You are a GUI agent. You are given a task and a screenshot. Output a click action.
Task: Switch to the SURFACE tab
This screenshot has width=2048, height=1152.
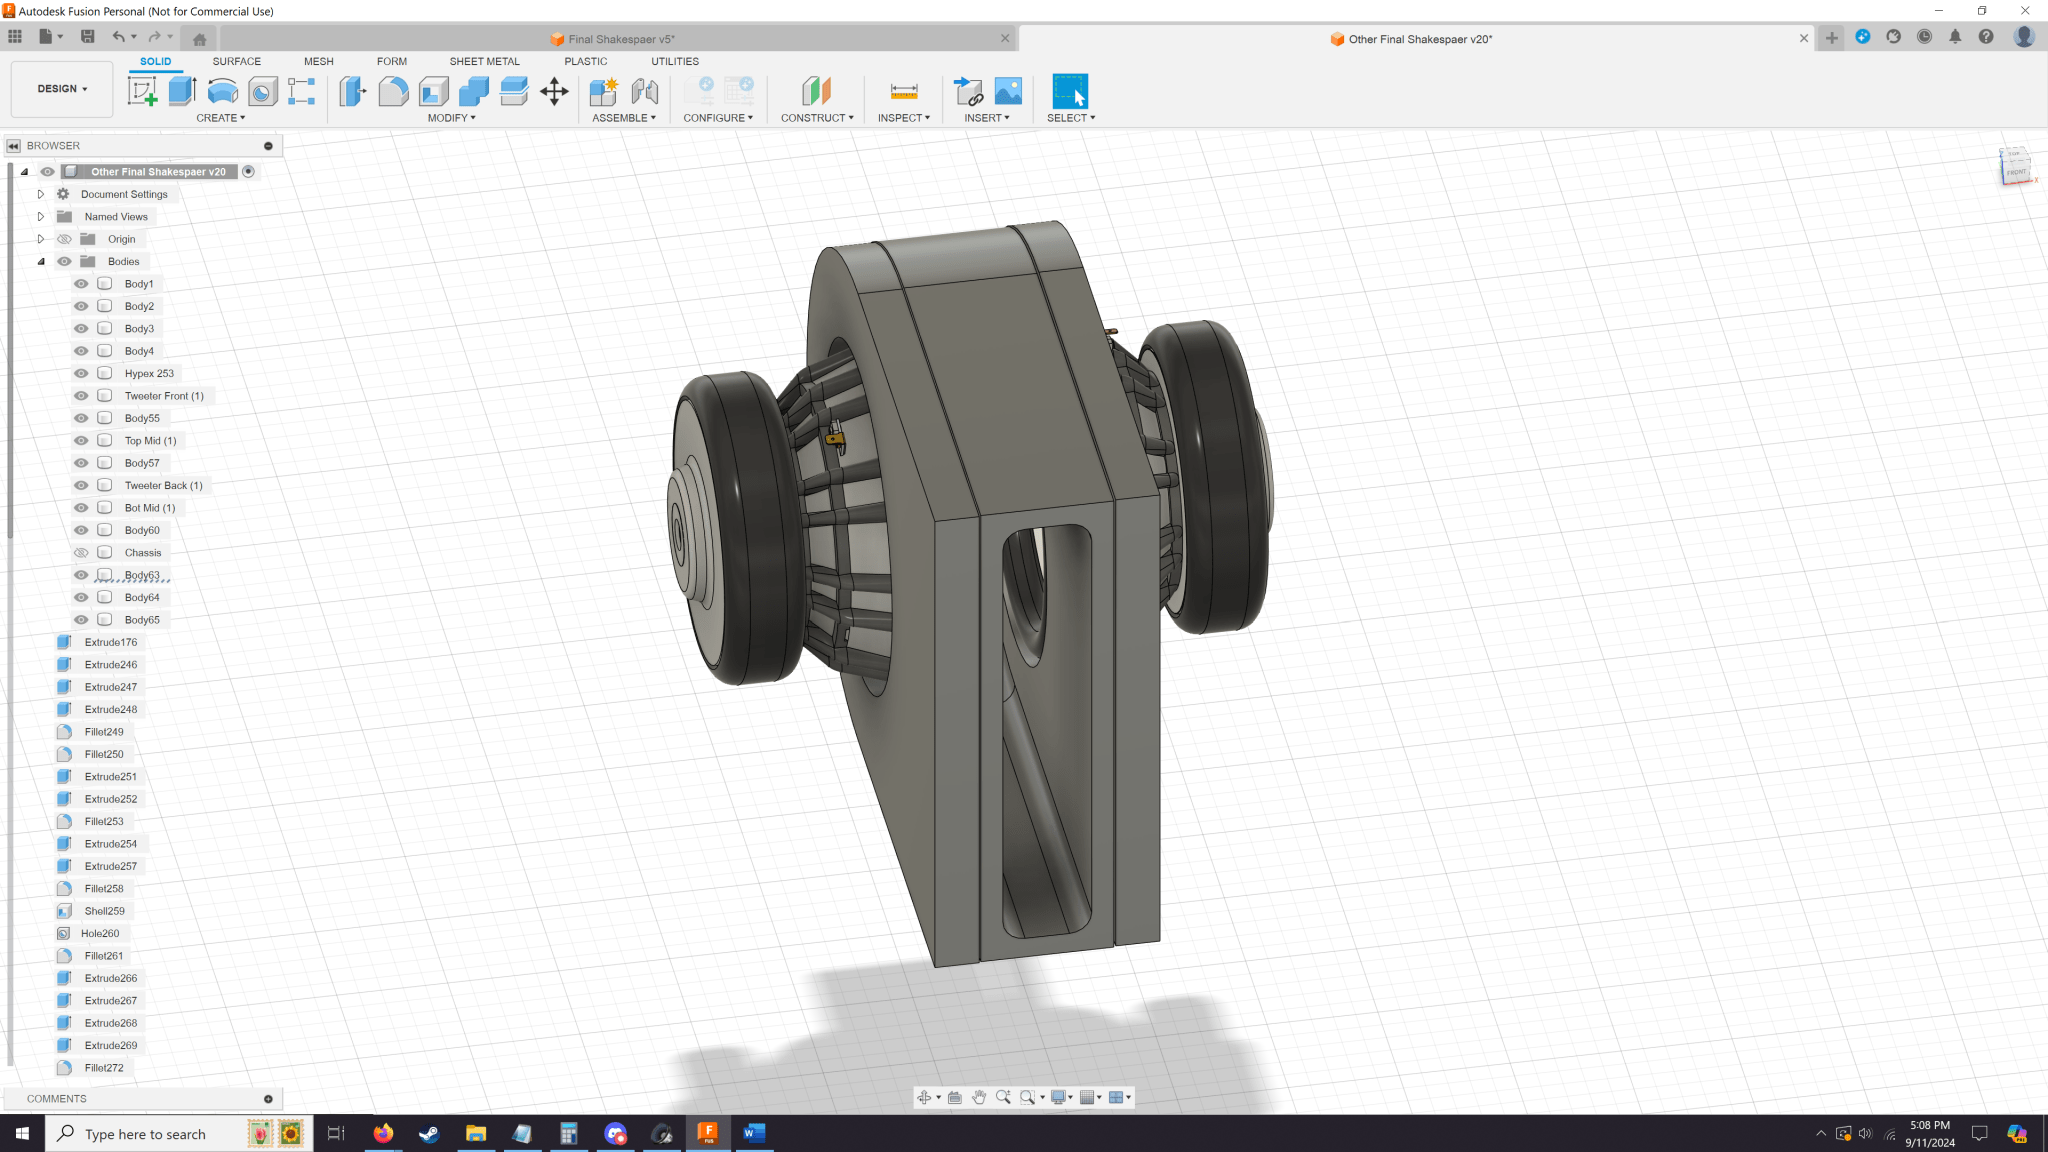click(236, 62)
